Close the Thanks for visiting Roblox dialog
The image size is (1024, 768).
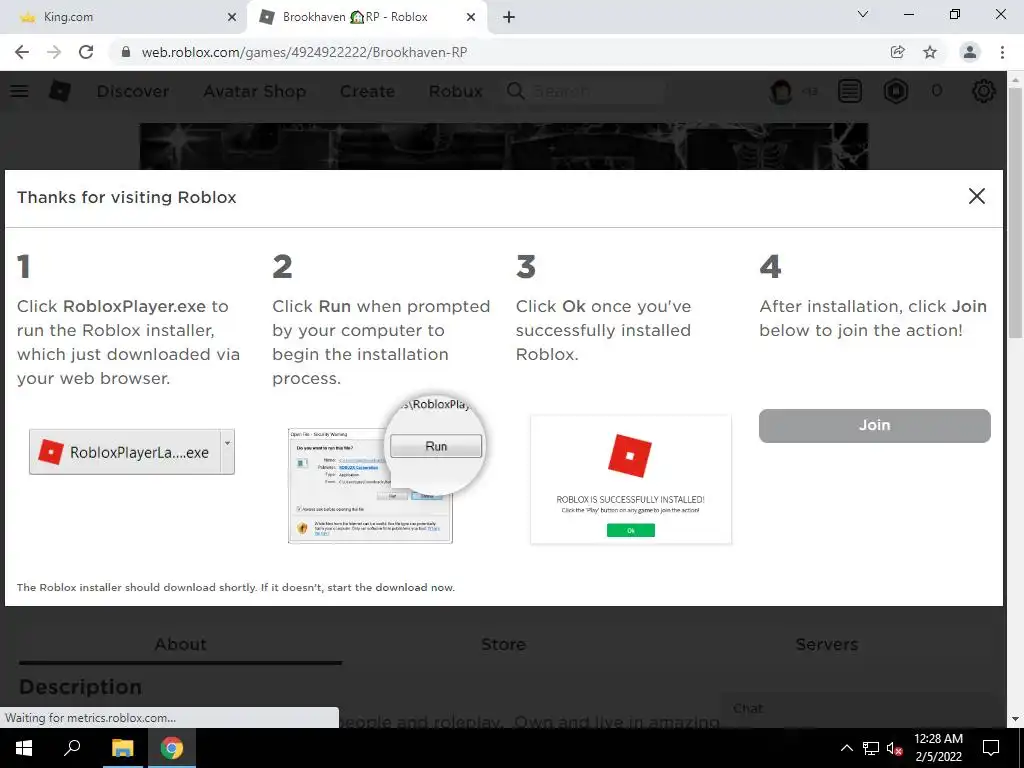(976, 196)
